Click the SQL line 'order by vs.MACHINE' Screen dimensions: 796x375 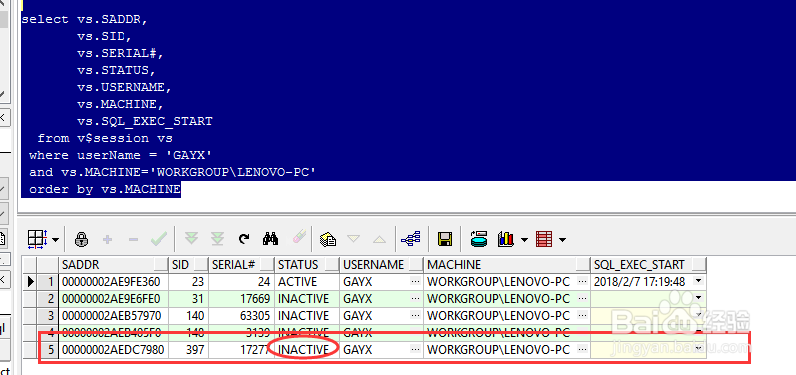point(105,189)
